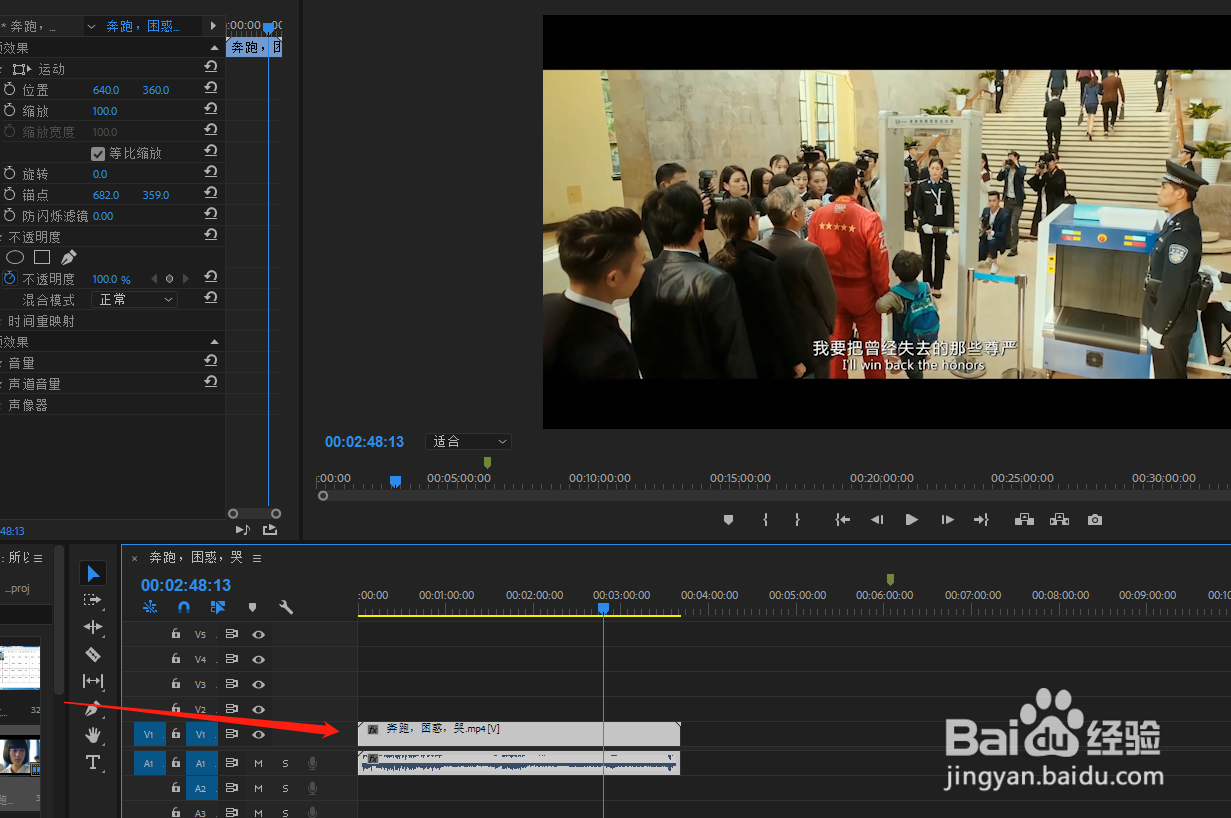This screenshot has width=1231, height=818.
Task: Collapse the audio effects section arrow
Action: (x=214, y=342)
